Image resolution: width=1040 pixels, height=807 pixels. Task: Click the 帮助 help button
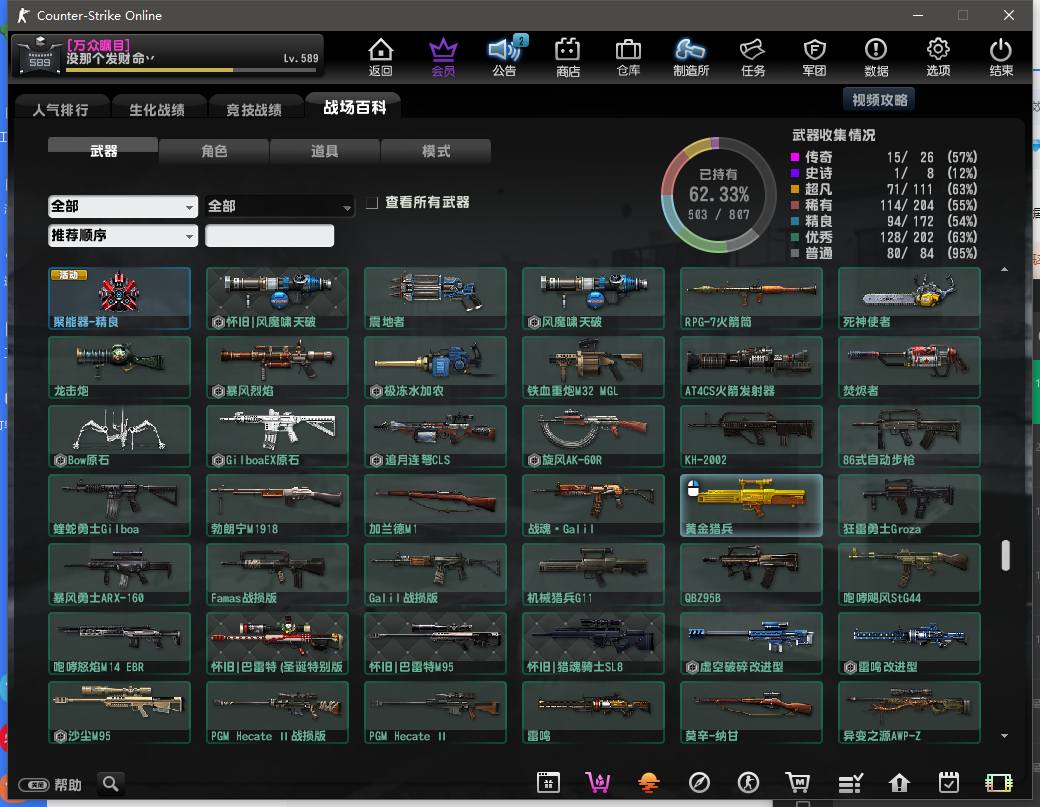tap(50, 785)
